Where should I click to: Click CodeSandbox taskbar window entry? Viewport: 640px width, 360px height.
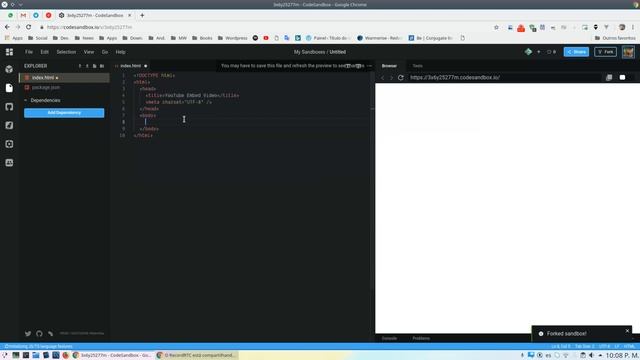pyautogui.click(x=113, y=356)
